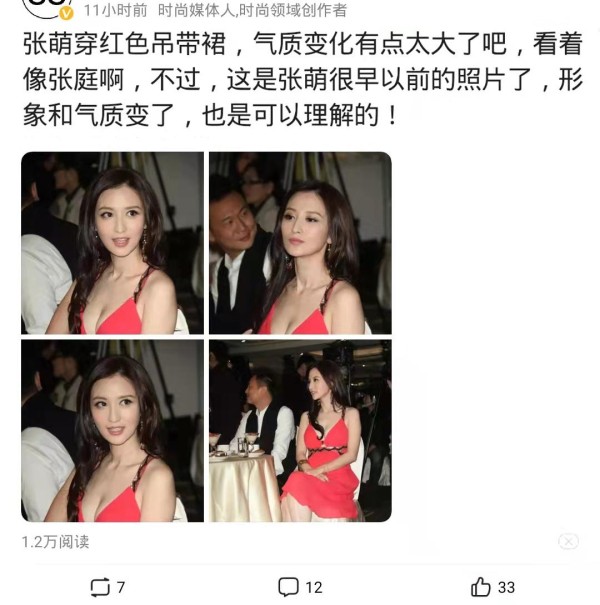Open the comments bubble icon
Viewport: 600px width, 605px height.
pos(288,587)
